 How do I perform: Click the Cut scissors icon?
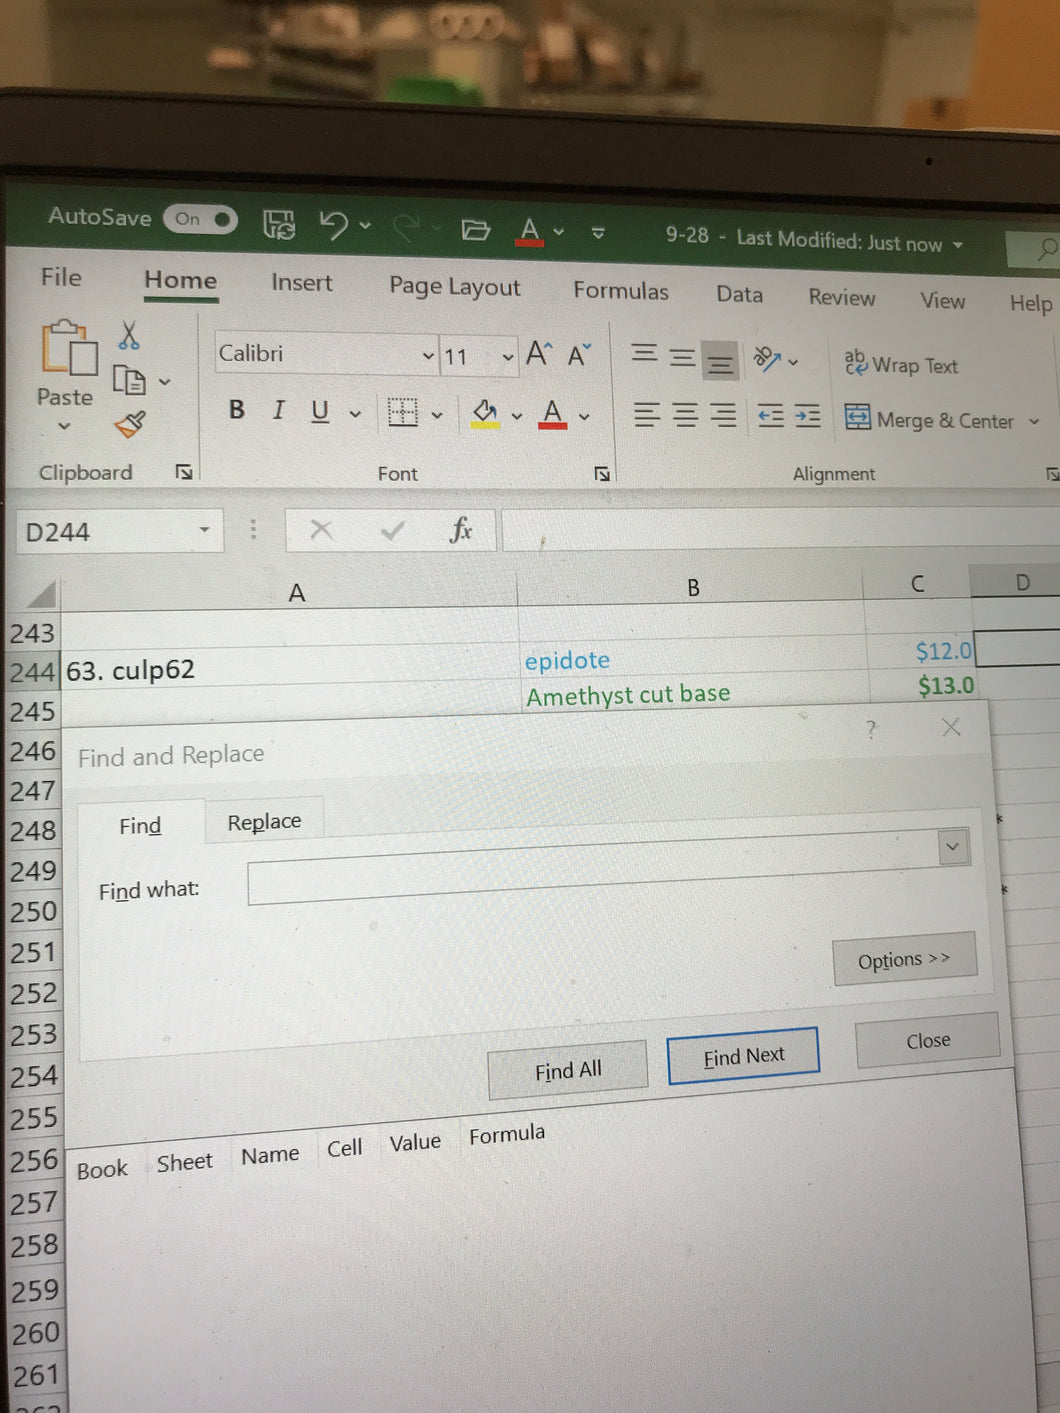pyautogui.click(x=129, y=335)
